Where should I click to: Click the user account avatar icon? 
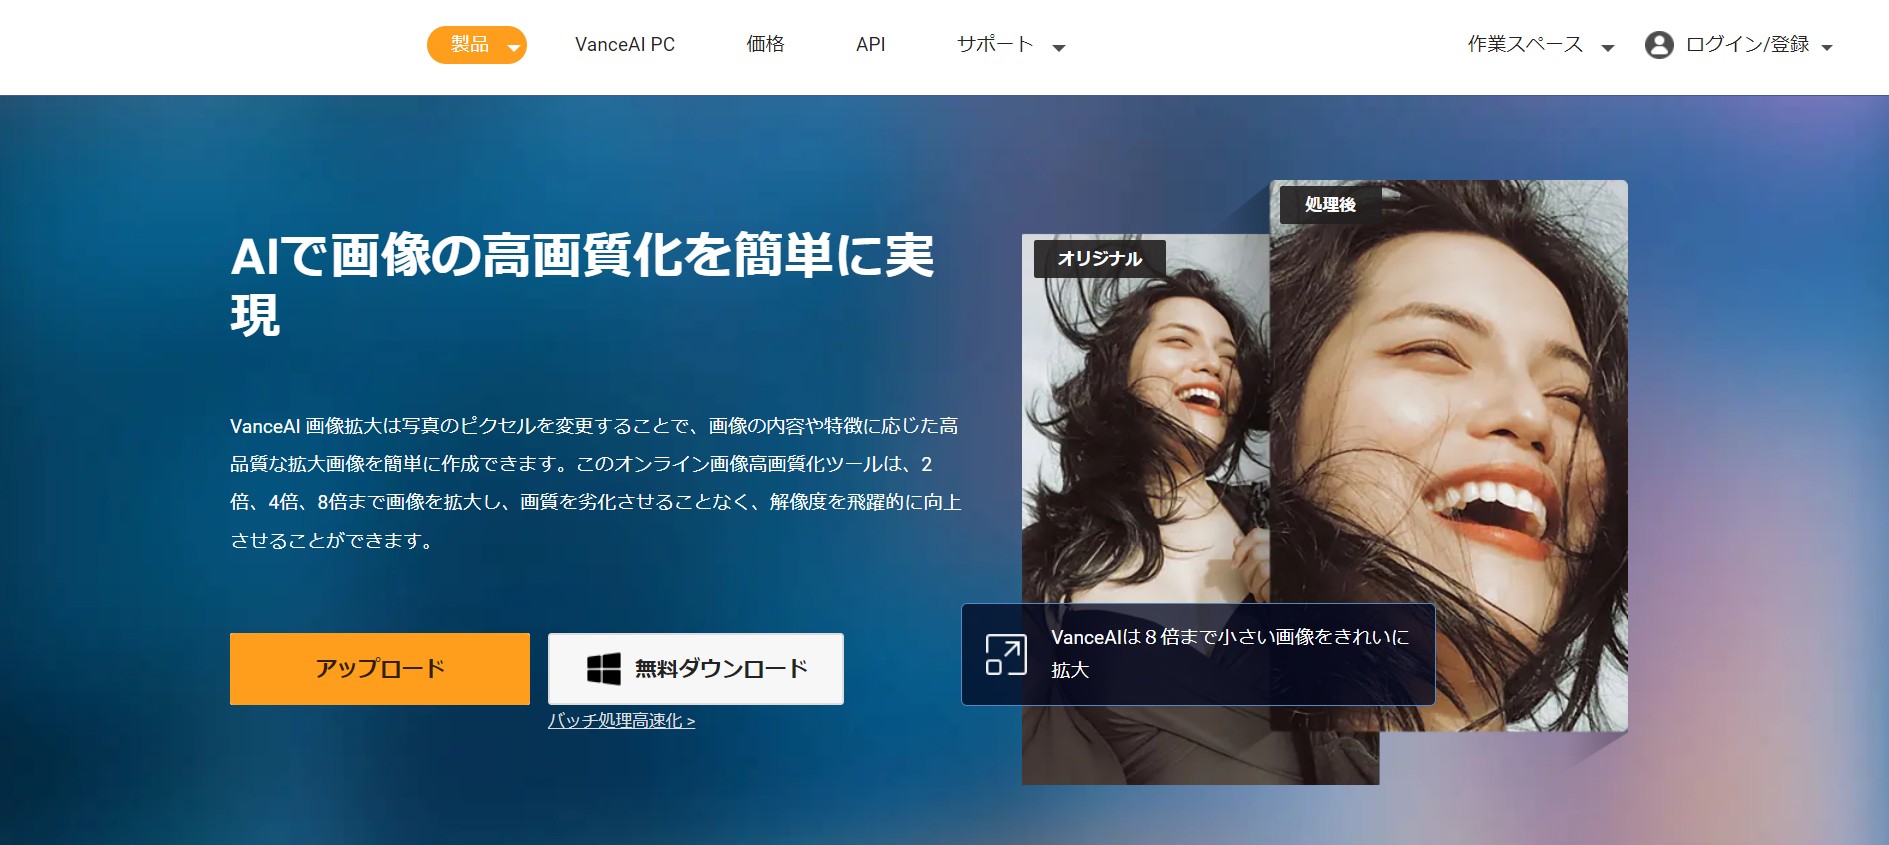(1659, 45)
